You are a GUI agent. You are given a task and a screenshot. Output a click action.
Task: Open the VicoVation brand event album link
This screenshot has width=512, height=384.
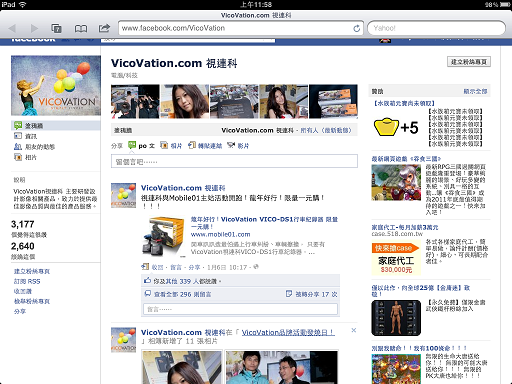[288, 332]
